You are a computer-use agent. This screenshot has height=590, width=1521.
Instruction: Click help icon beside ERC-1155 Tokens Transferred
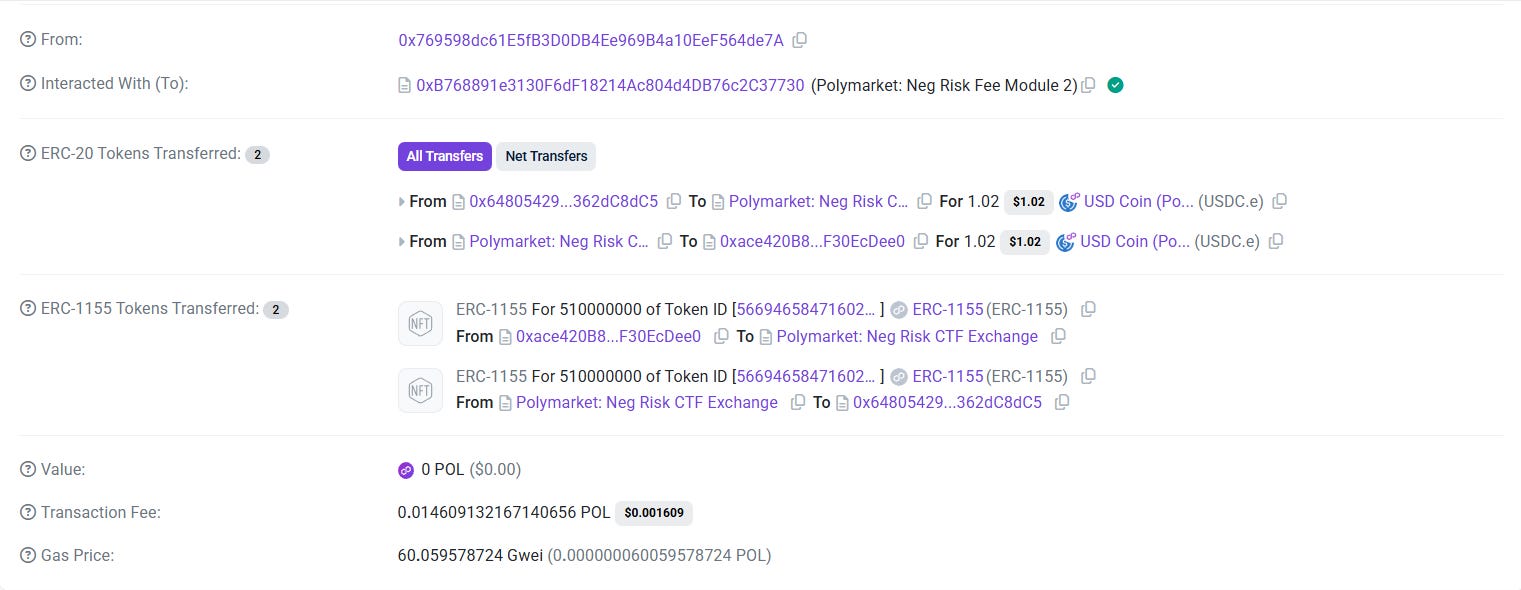(28, 309)
